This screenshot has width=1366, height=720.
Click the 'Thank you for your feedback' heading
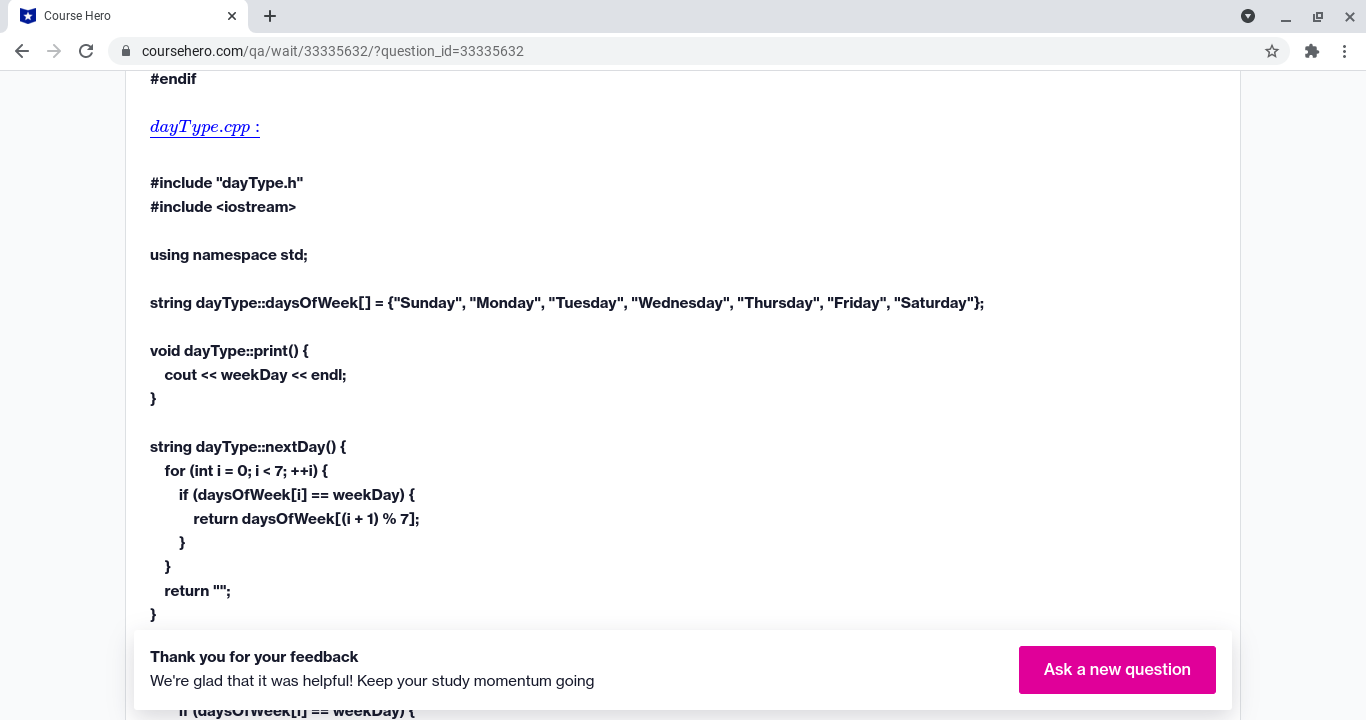254,657
